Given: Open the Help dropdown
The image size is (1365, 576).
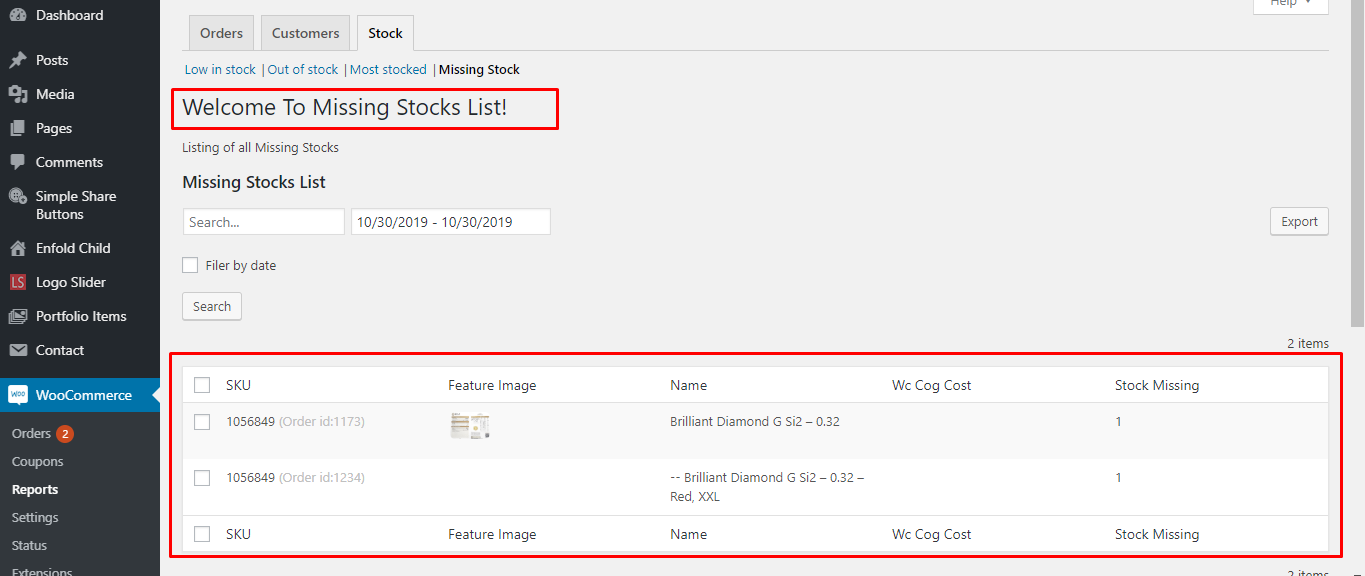Looking at the screenshot, I should pos(1291,5).
